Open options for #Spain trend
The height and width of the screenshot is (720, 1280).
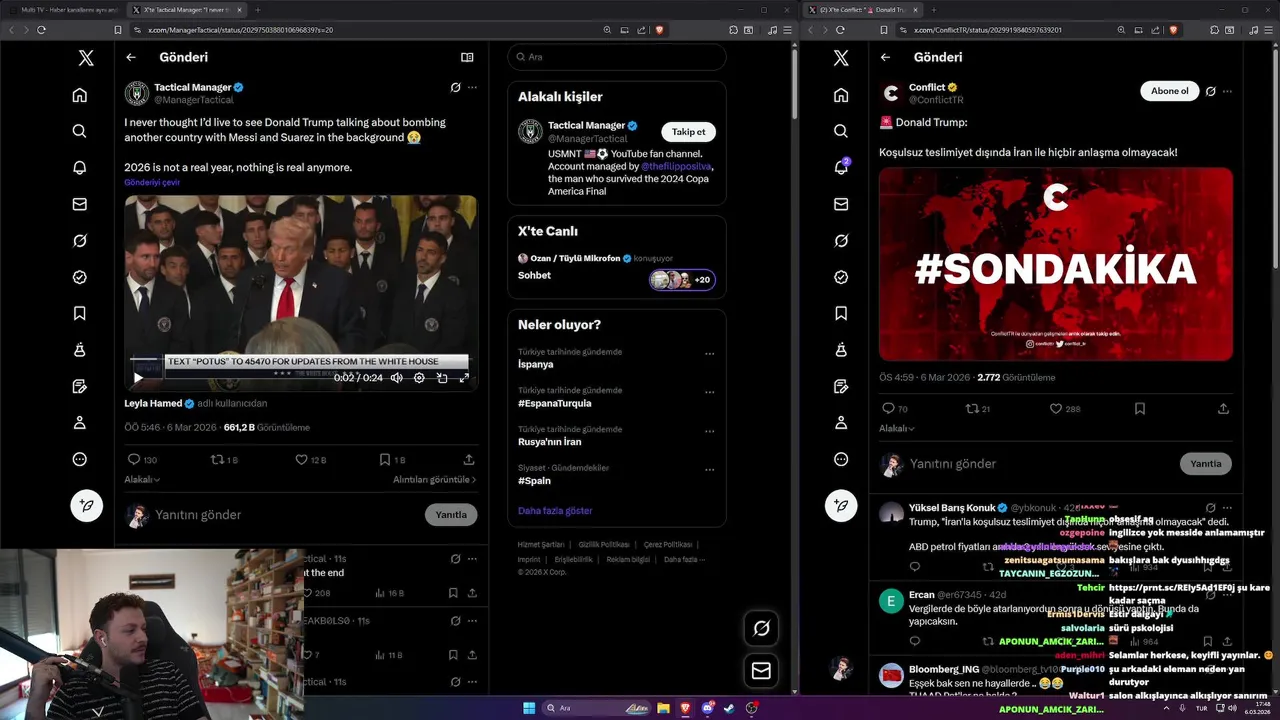point(709,469)
